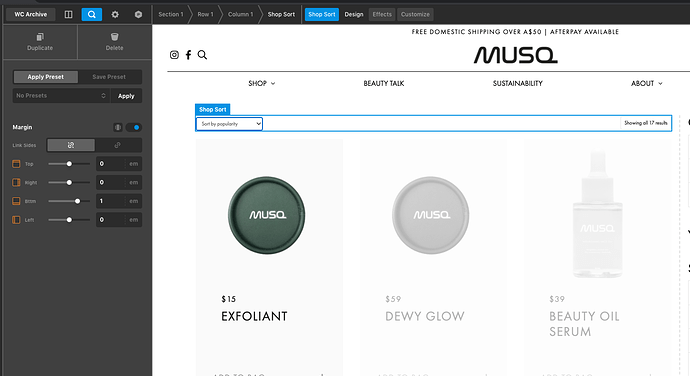Click the Left margin value field
The width and height of the screenshot is (690, 376).
111,219
